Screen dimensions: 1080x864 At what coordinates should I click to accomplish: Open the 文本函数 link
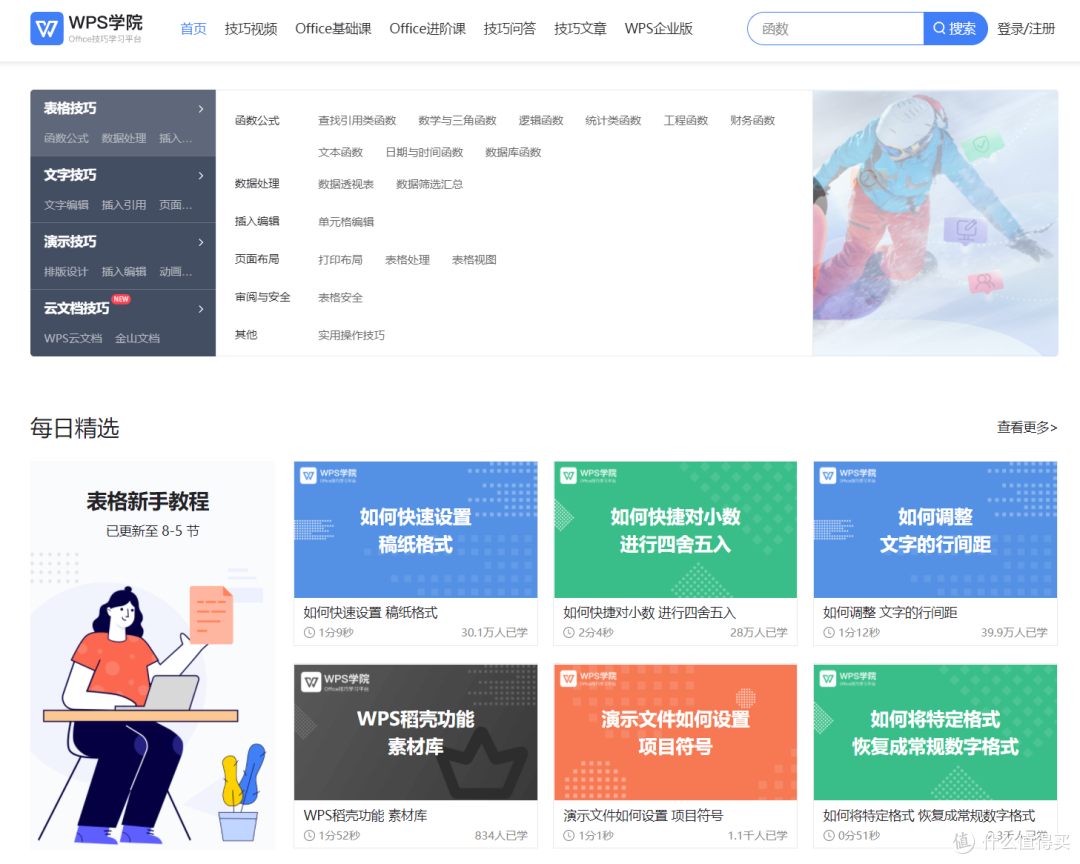pyautogui.click(x=340, y=152)
